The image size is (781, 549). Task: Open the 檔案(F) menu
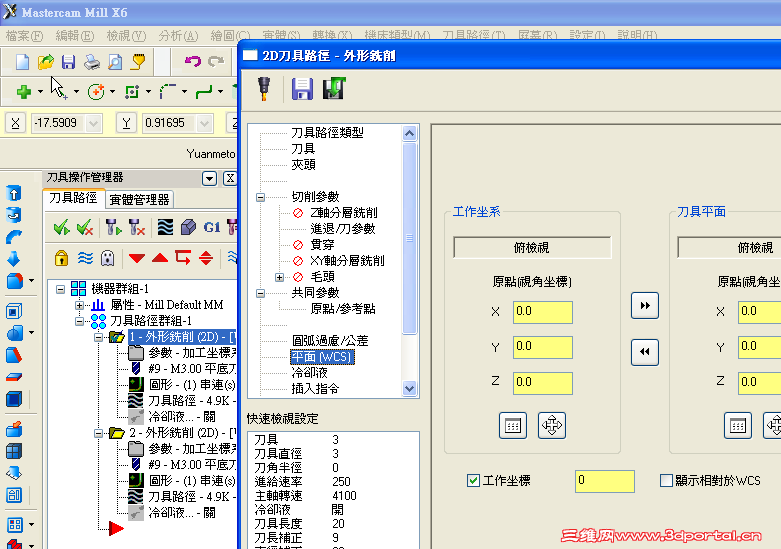point(24,36)
